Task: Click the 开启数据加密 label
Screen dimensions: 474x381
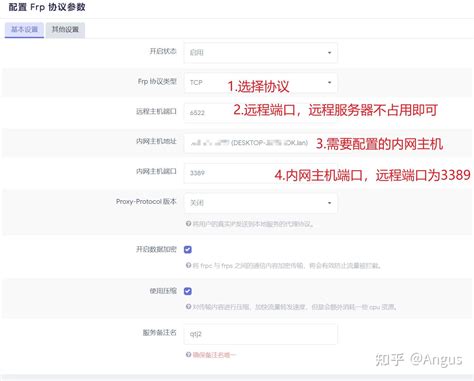Action: (x=156, y=249)
